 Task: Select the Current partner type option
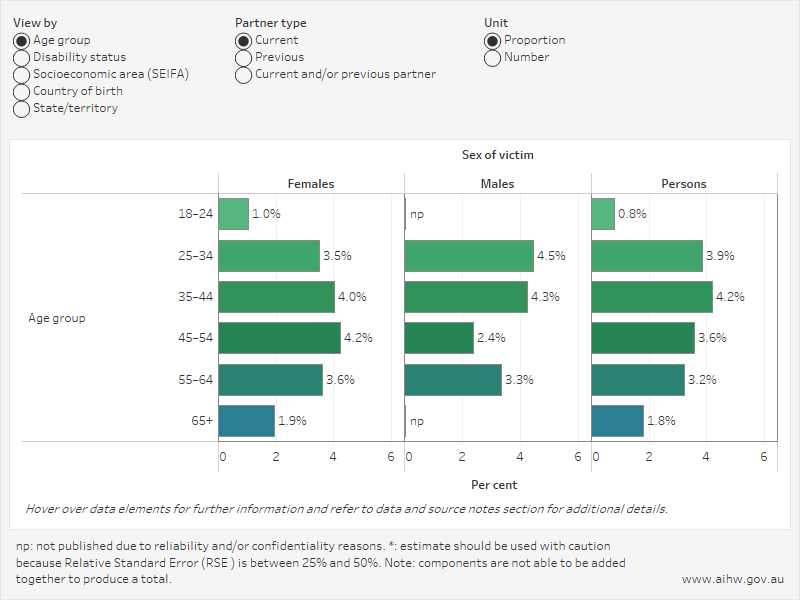tap(242, 39)
